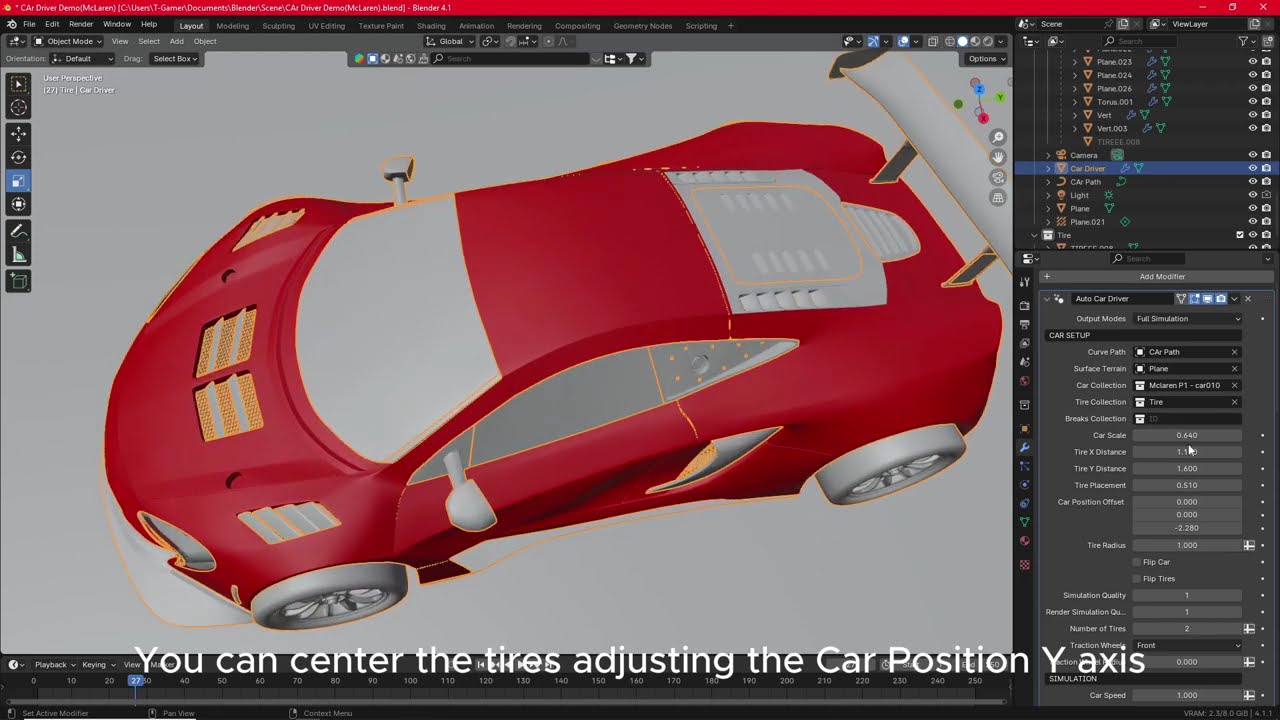Expand the Camera tree item
Viewport: 1280px width, 720px height.
tap(1048, 155)
